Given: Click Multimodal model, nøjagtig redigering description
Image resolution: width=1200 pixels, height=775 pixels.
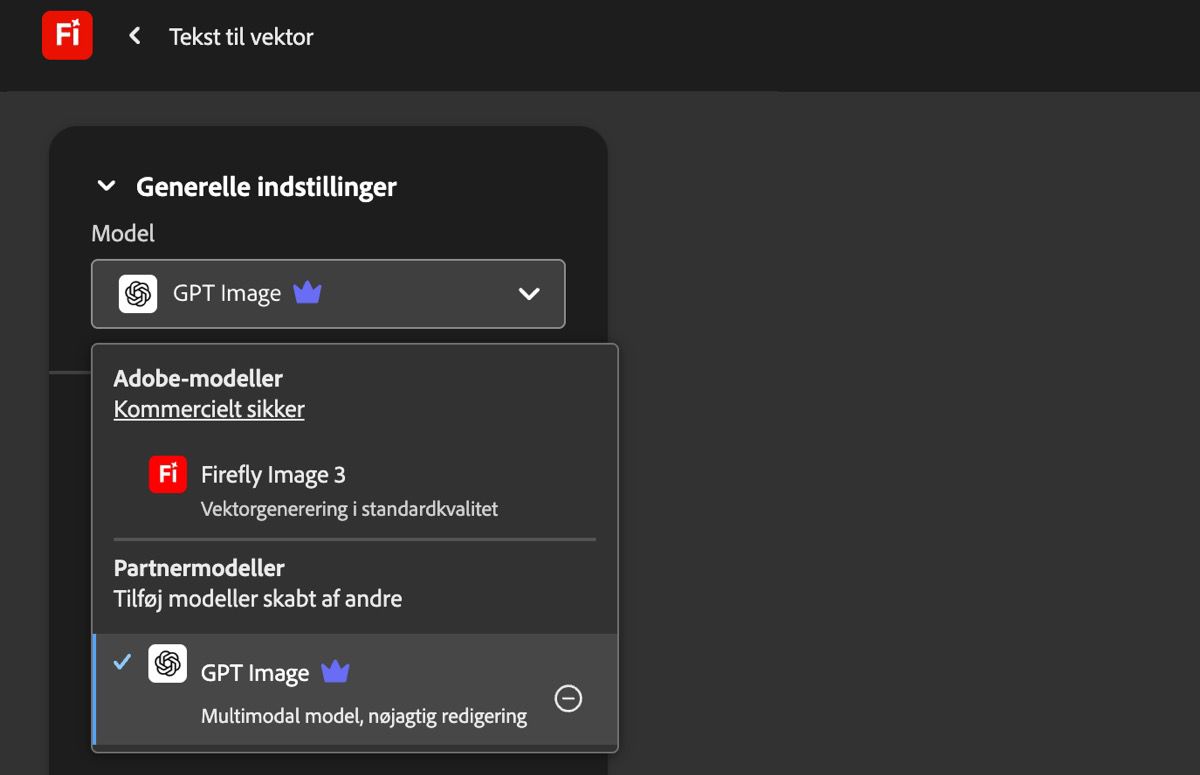Looking at the screenshot, I should coord(364,716).
